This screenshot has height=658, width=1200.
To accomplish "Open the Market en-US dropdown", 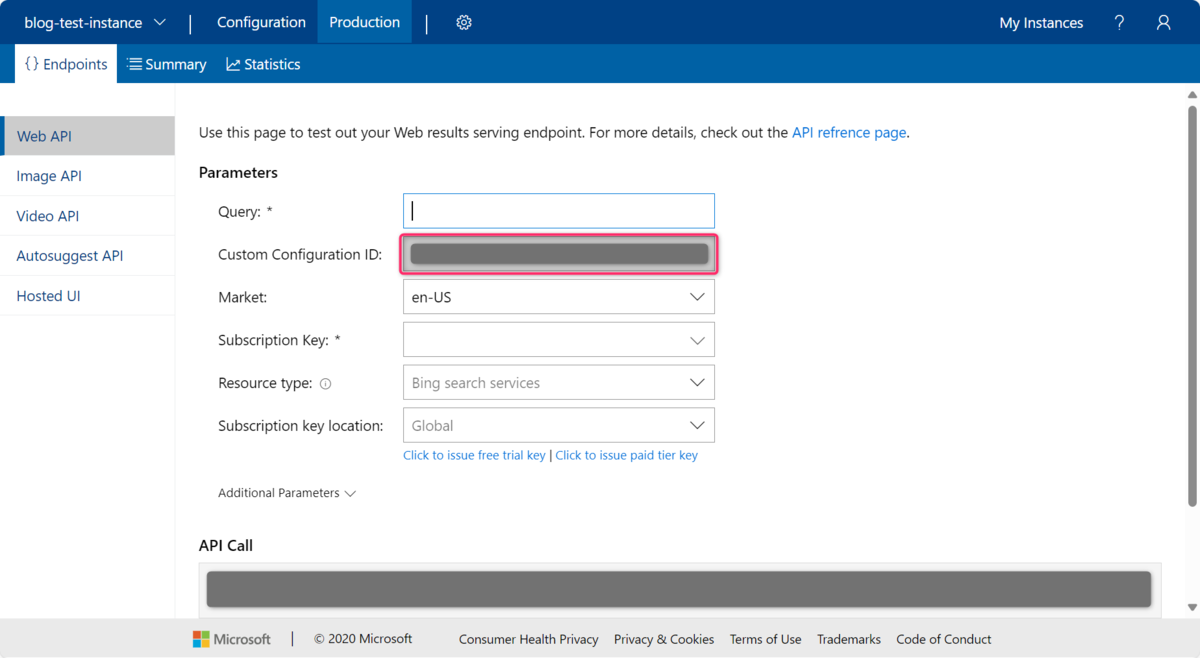I will [559, 297].
